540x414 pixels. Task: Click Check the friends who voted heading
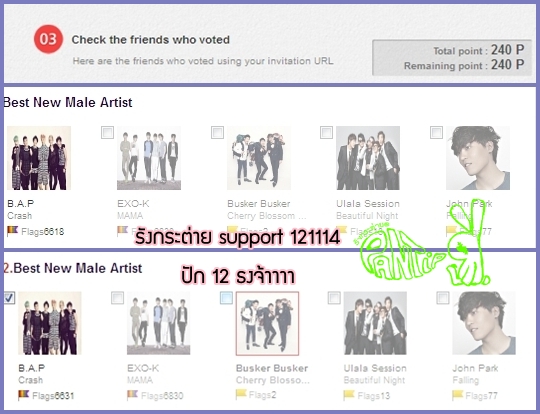tap(150, 40)
